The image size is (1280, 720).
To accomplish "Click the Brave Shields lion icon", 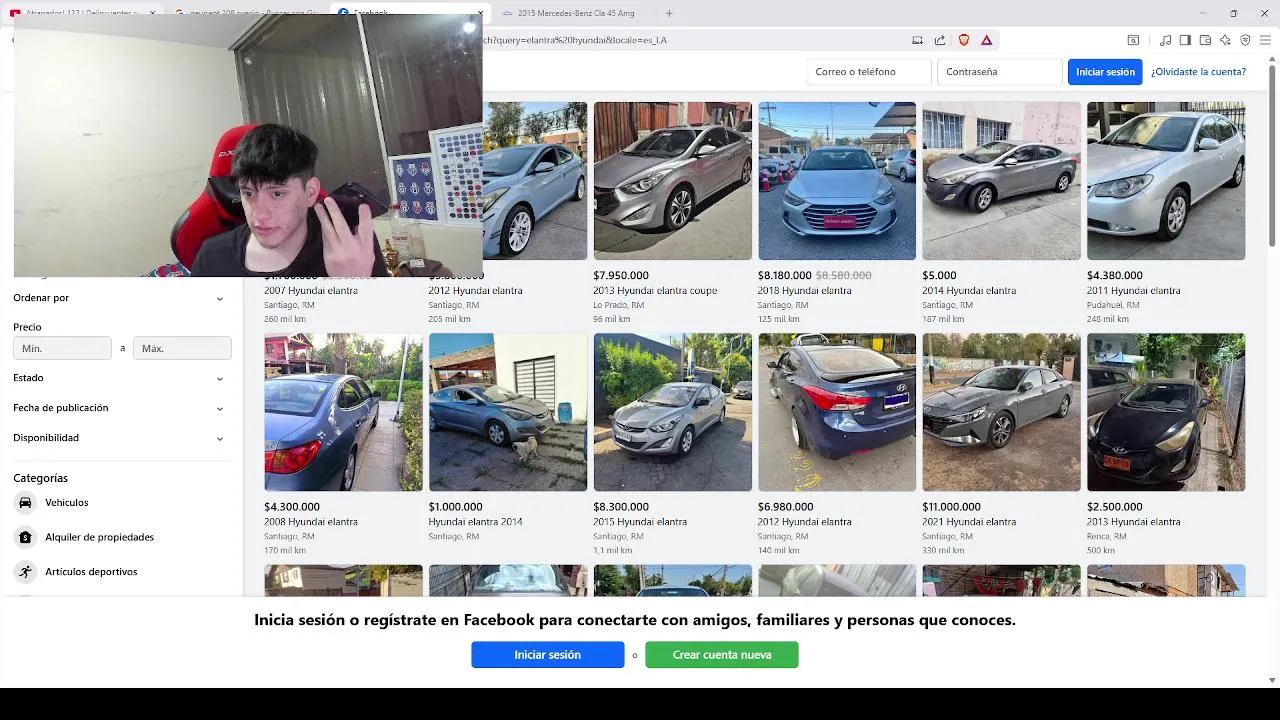I will tap(964, 40).
